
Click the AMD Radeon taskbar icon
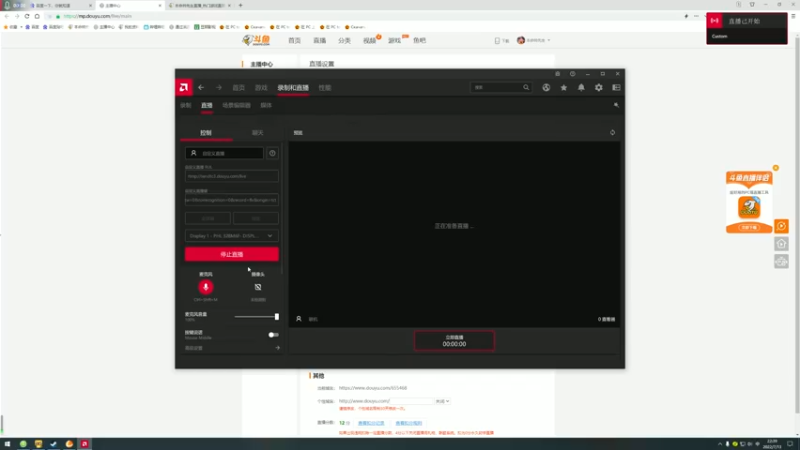[x=85, y=444]
